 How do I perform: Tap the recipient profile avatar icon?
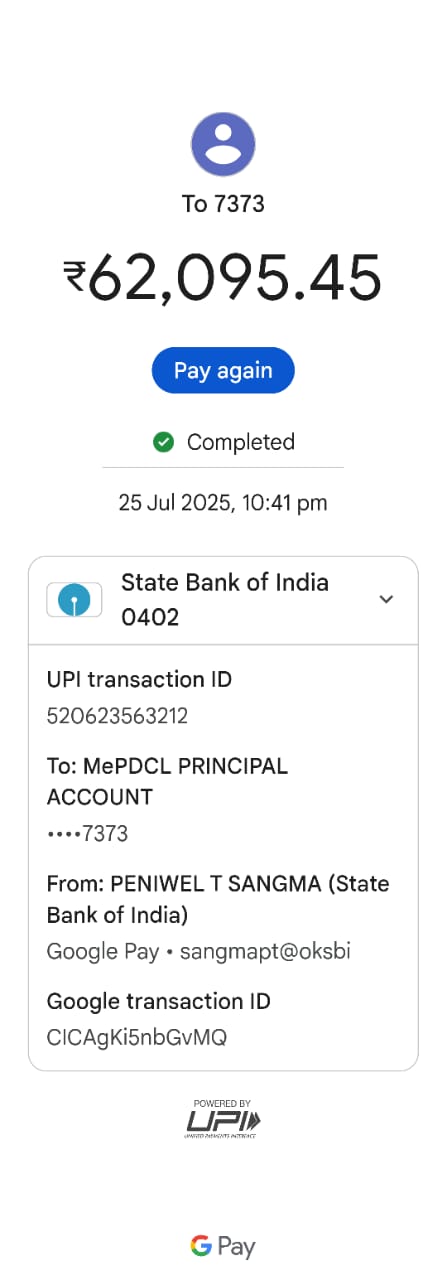click(x=223, y=145)
